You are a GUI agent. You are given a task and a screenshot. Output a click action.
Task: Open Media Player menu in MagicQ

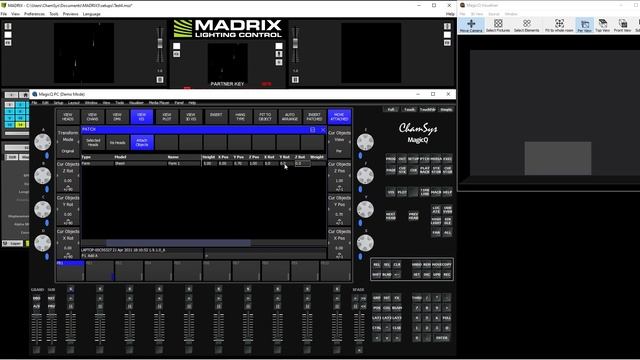tap(159, 103)
